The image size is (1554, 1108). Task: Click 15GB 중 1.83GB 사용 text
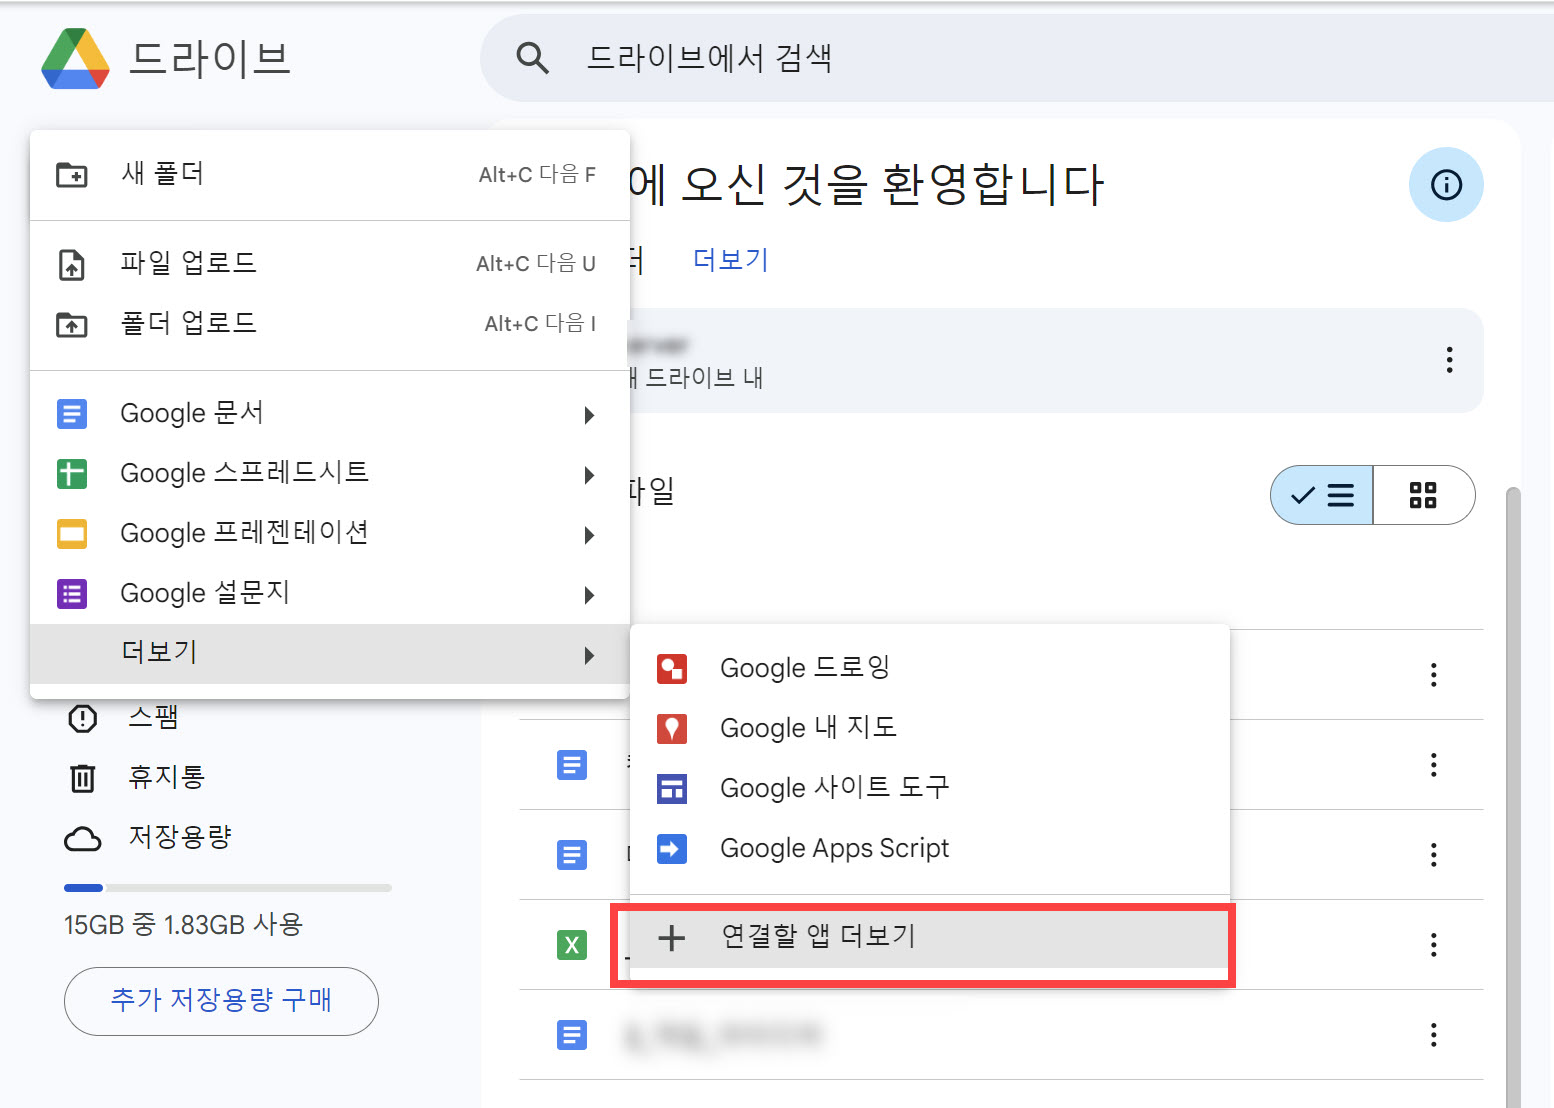(x=183, y=925)
